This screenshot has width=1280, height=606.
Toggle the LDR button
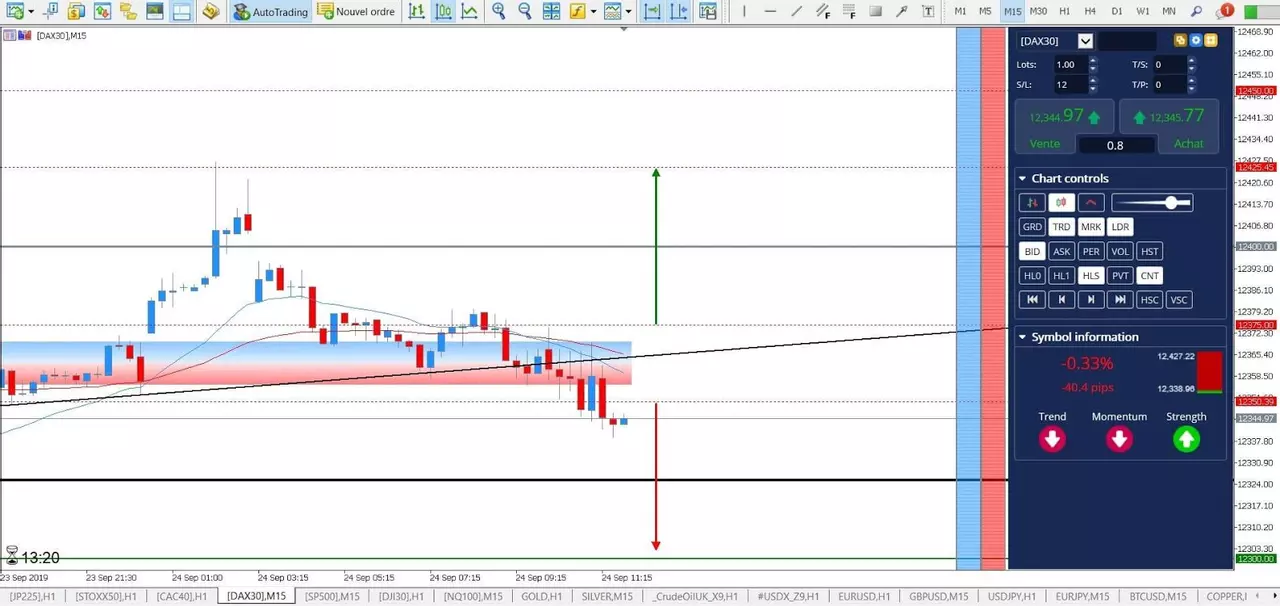[1120, 227]
